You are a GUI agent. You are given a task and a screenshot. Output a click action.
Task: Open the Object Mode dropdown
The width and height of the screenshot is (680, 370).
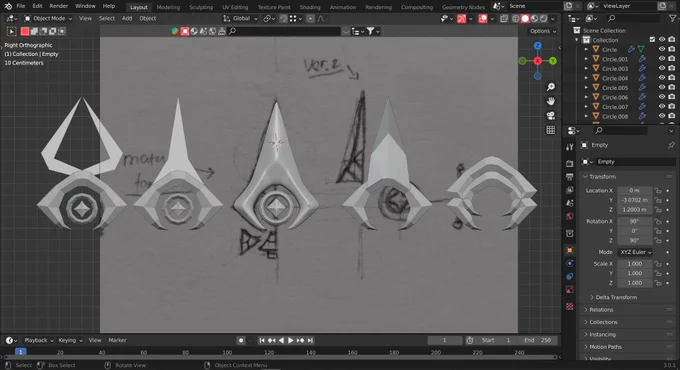pos(48,19)
